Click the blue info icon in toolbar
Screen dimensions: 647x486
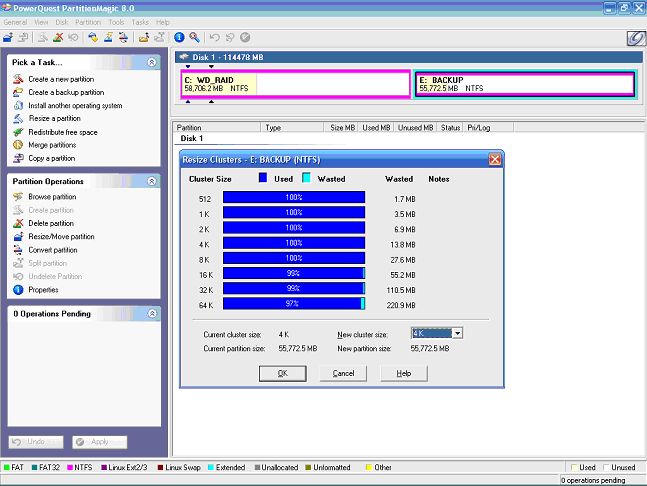point(179,37)
